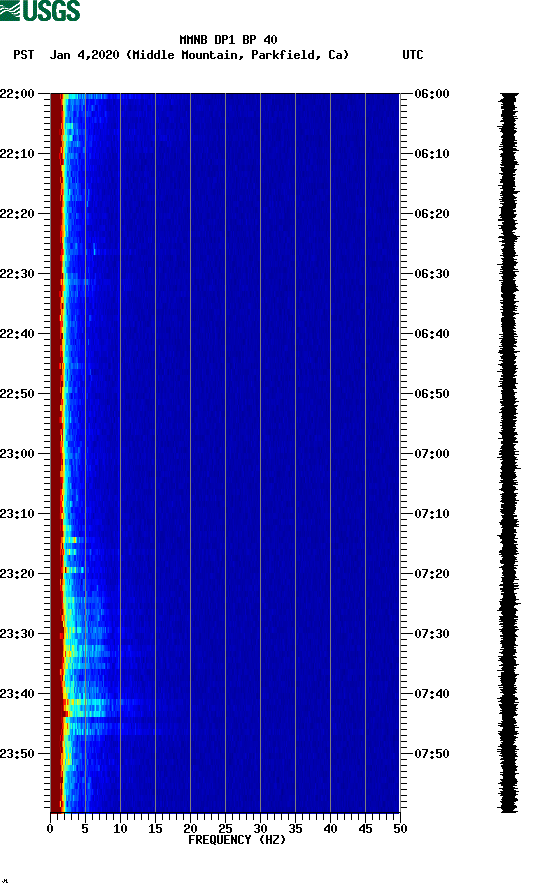Click the UTC timezone label
Screen dimensions: 552x892
413,55
